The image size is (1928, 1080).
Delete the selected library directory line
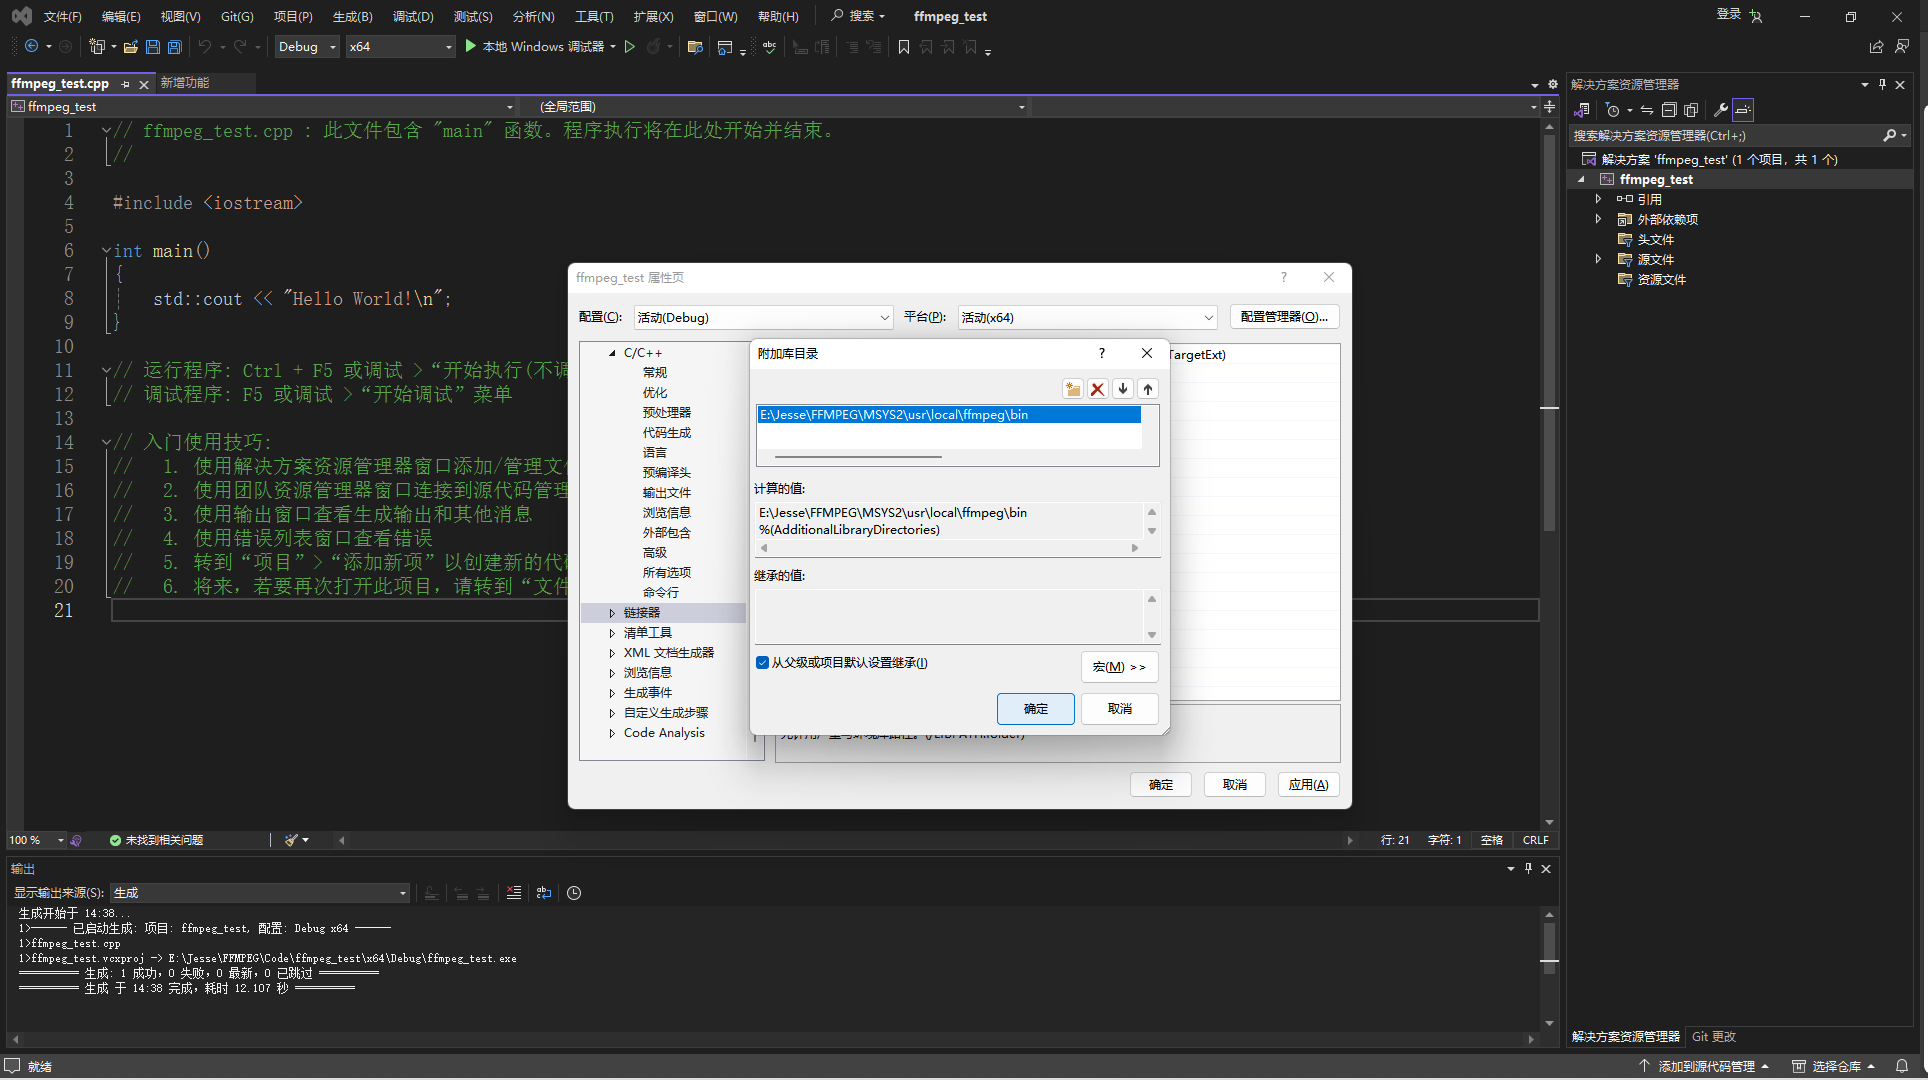(1097, 389)
